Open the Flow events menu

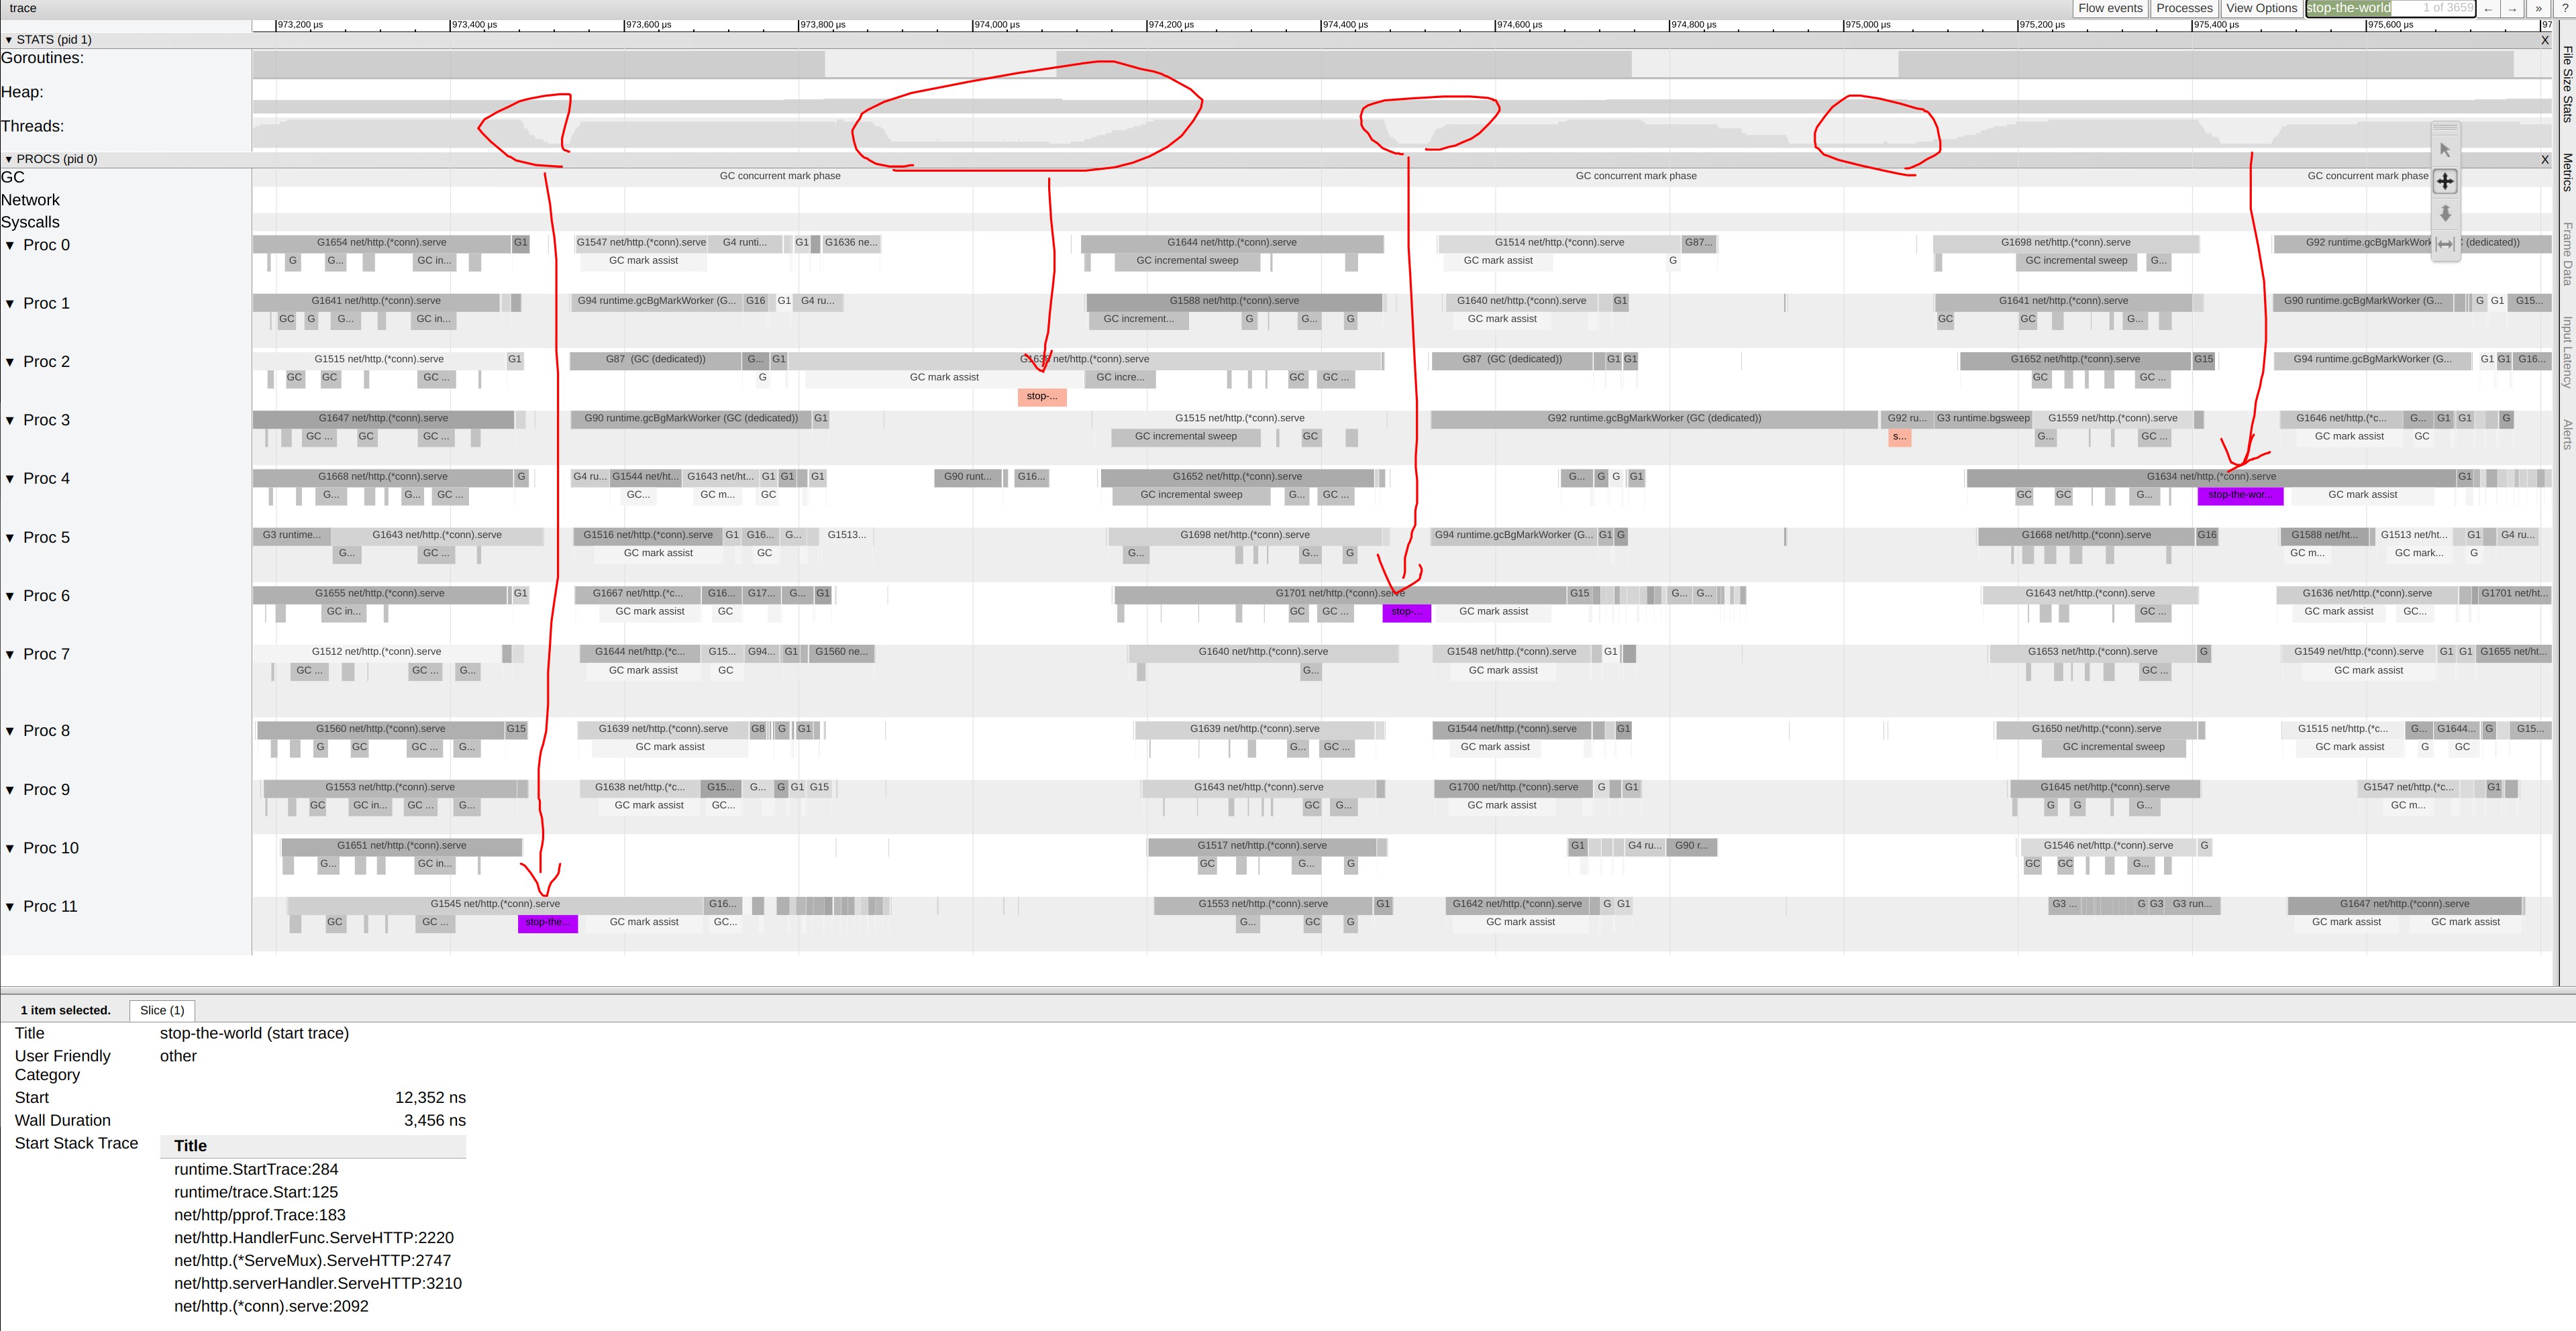click(2110, 8)
